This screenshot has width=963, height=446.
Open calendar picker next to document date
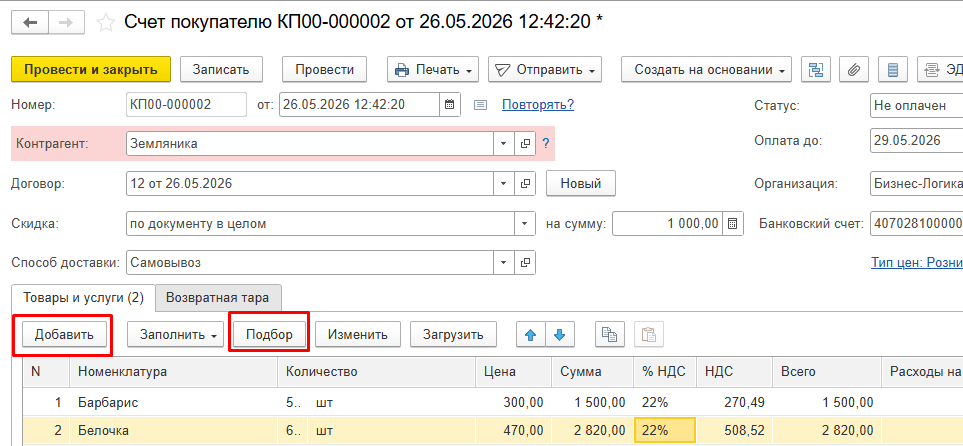[450, 104]
